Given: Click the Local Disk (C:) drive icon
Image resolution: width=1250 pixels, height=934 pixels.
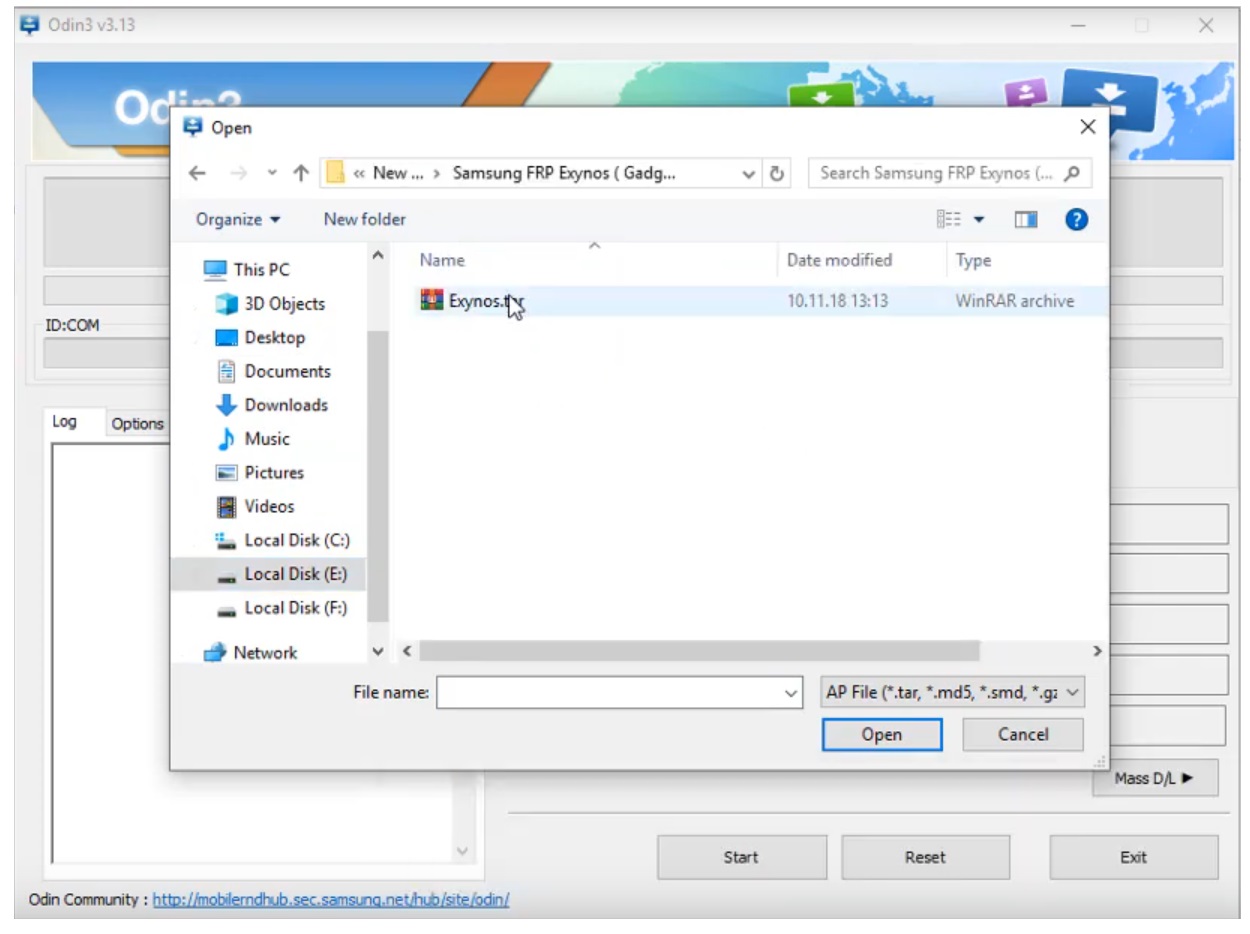Looking at the screenshot, I should coord(227,540).
